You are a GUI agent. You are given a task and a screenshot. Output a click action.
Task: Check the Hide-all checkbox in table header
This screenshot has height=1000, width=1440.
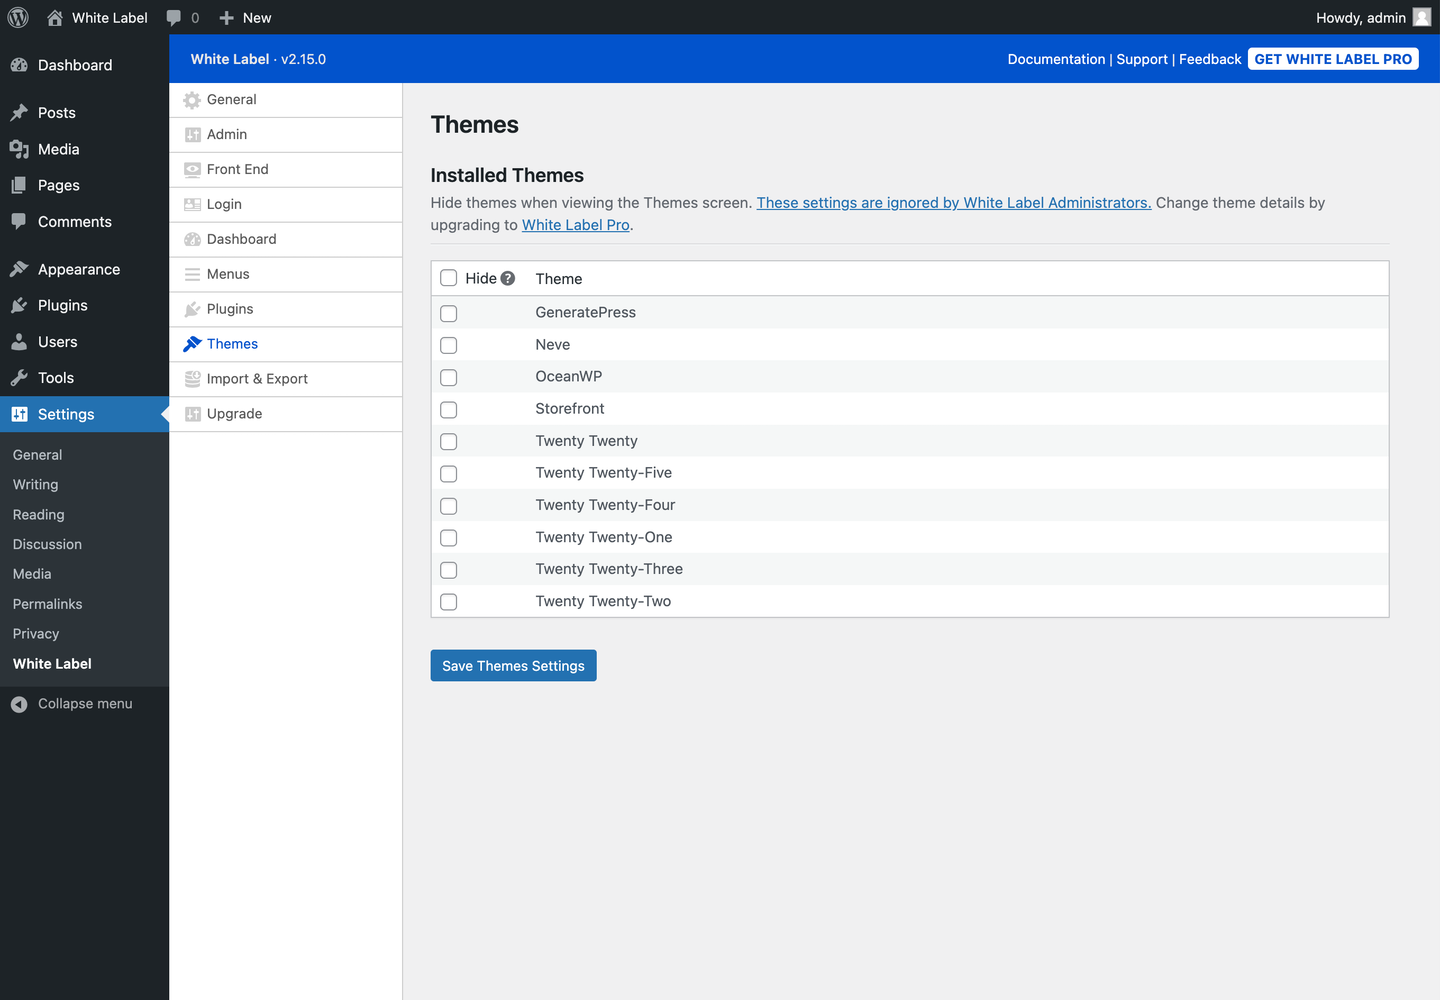(x=448, y=278)
